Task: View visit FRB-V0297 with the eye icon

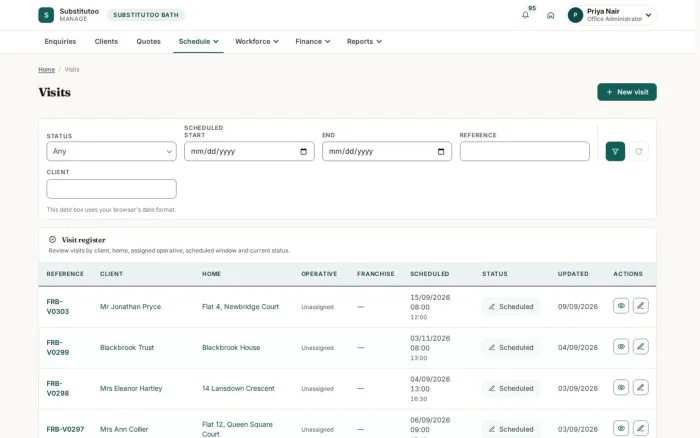Action: tap(621, 428)
